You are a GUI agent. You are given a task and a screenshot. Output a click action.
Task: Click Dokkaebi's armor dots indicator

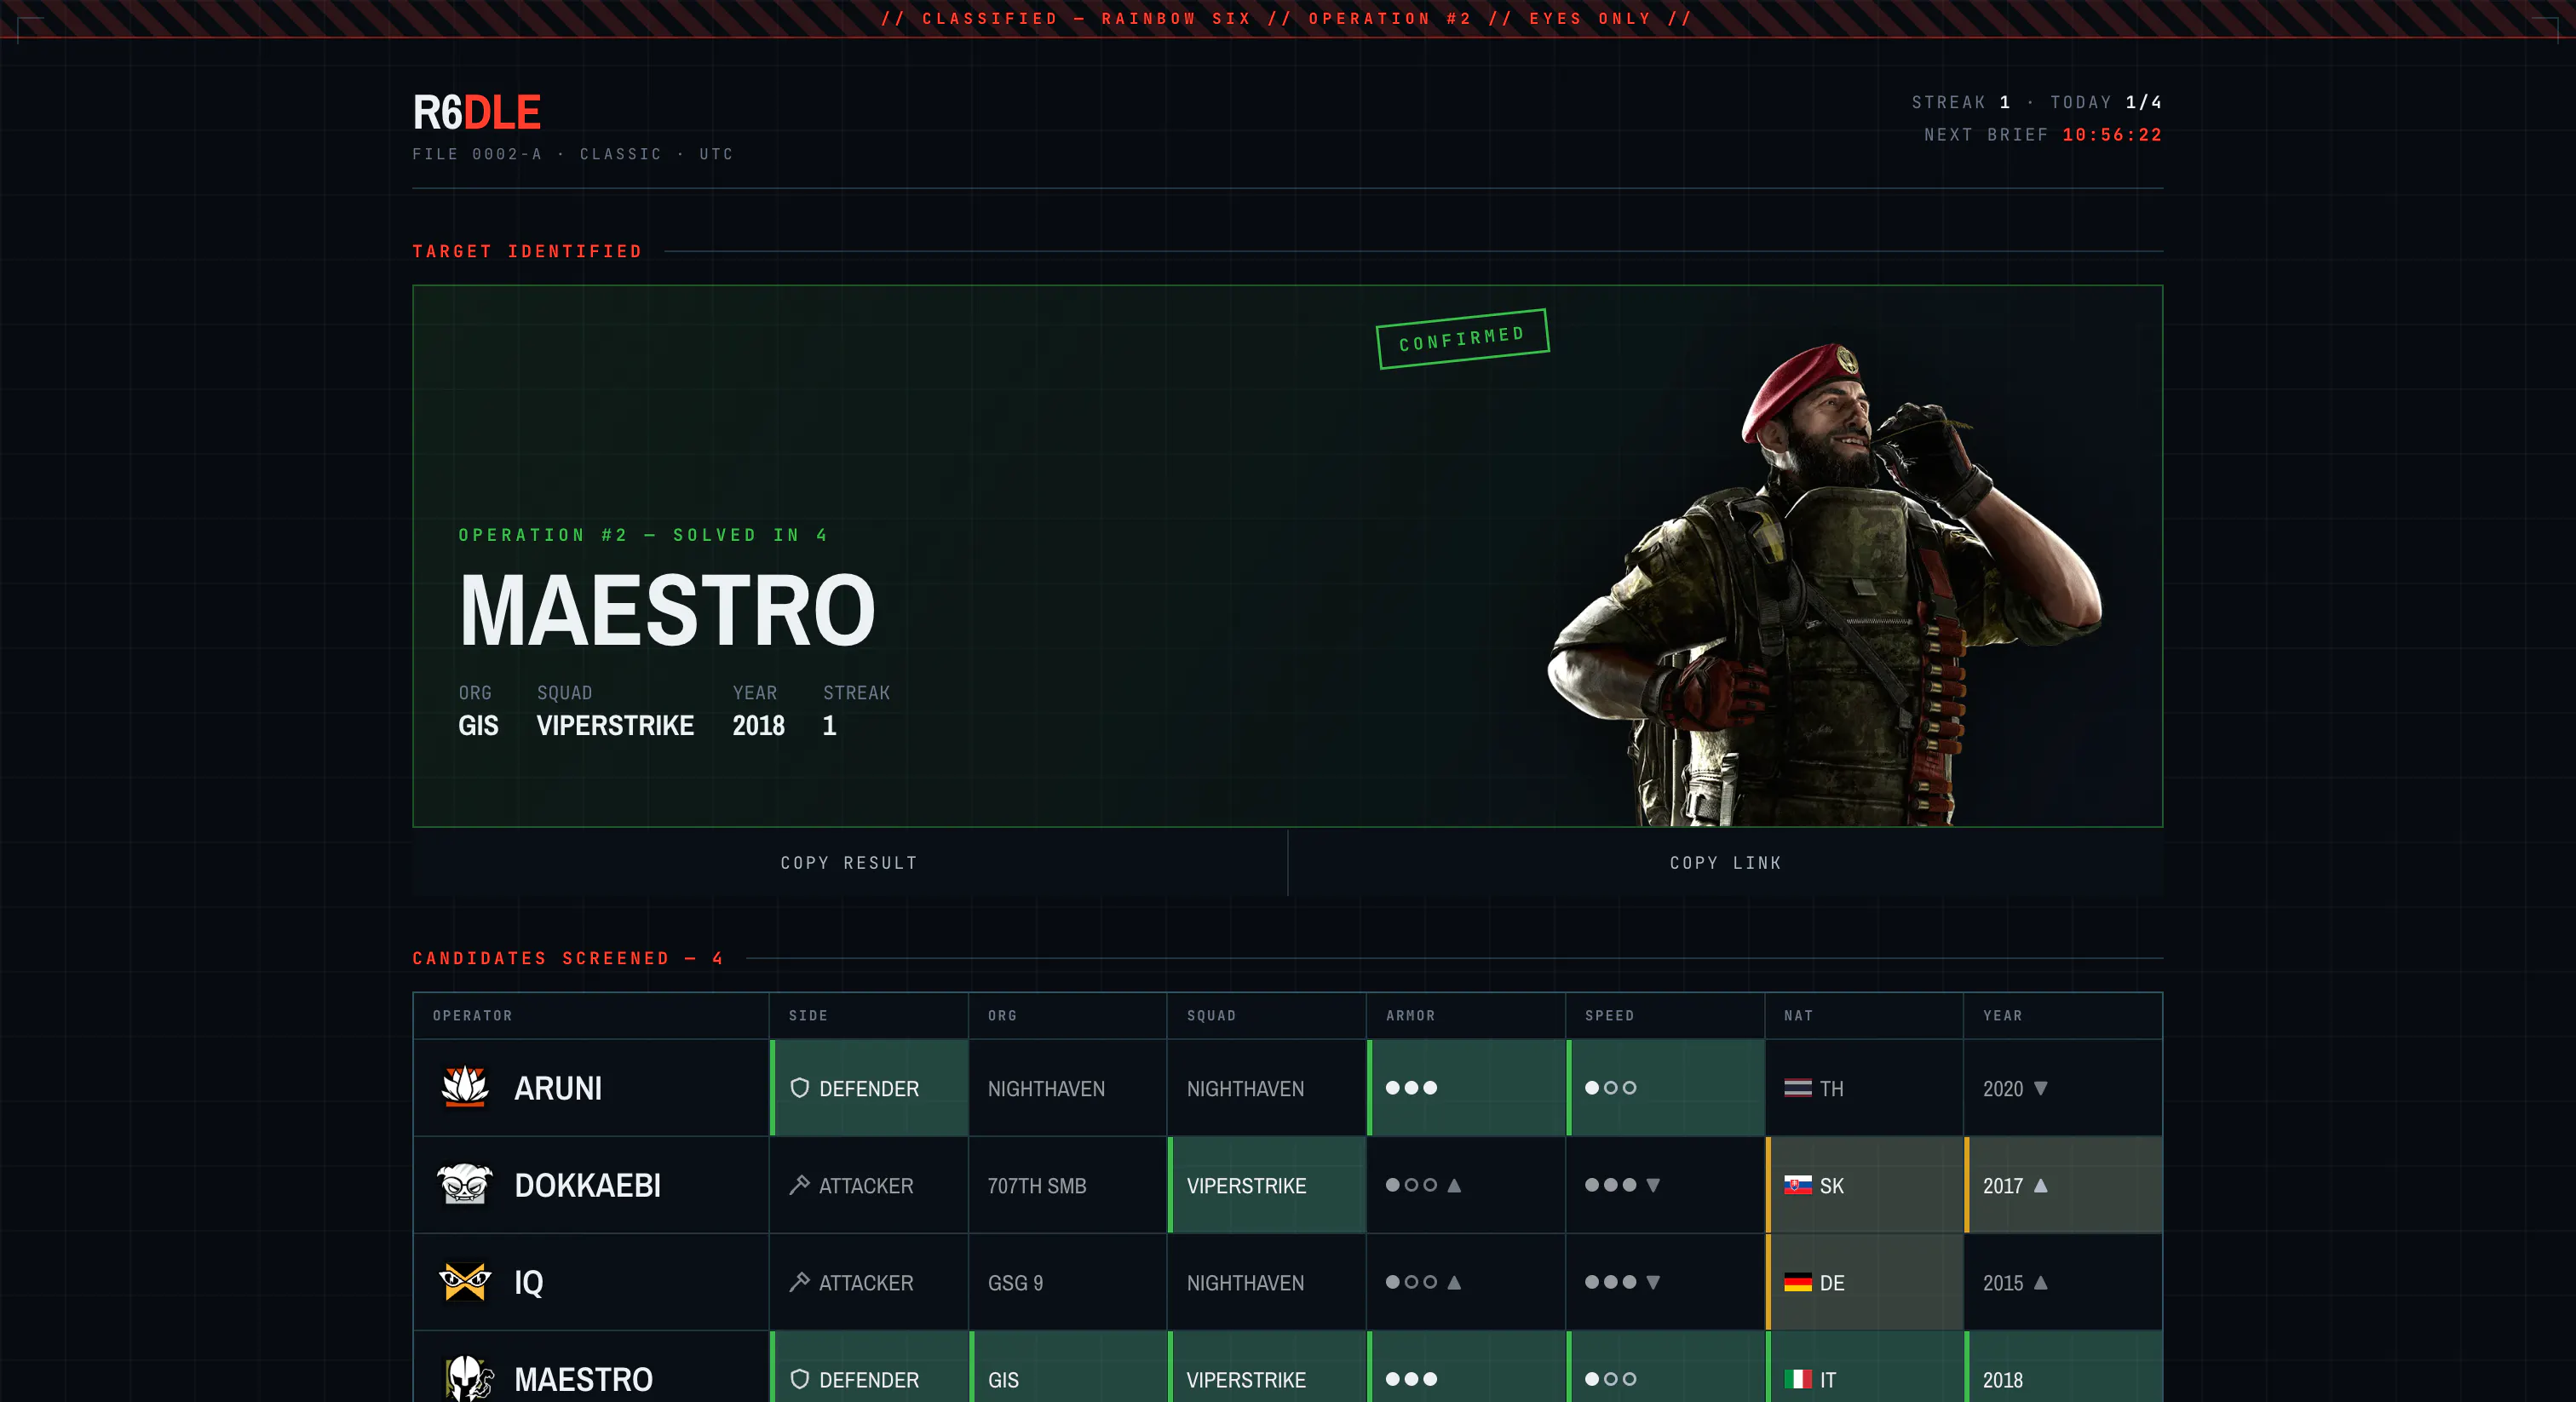[1411, 1185]
